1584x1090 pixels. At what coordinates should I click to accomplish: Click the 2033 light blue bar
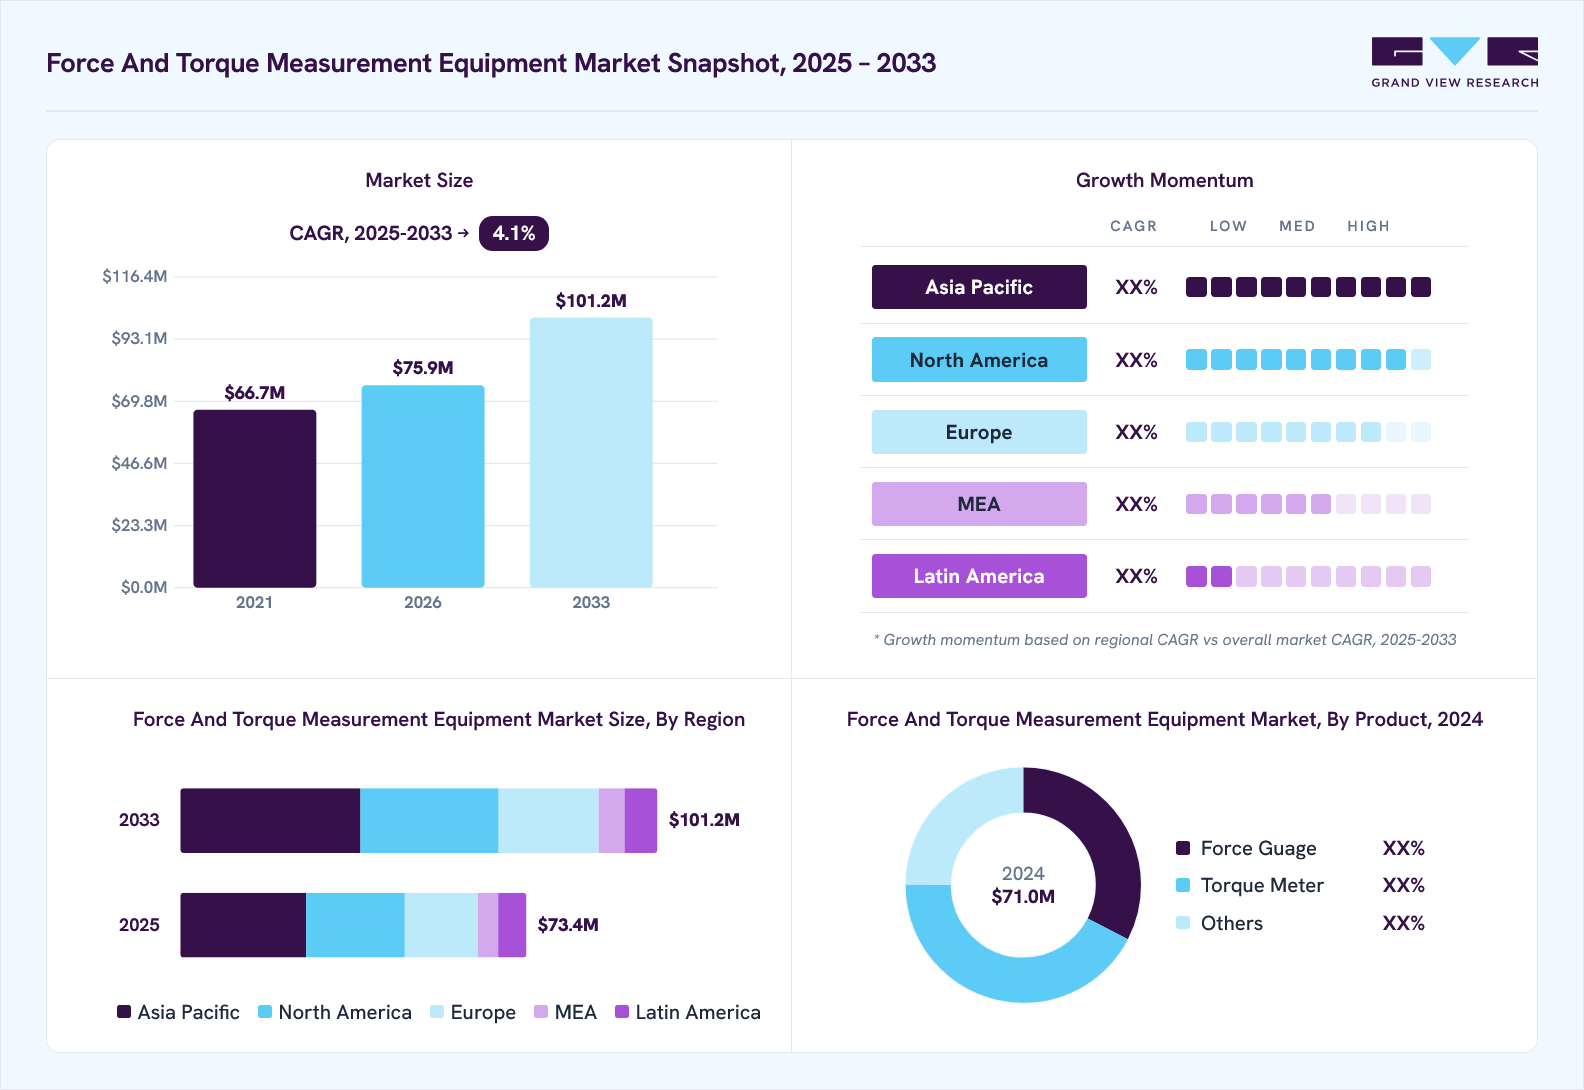[591, 453]
